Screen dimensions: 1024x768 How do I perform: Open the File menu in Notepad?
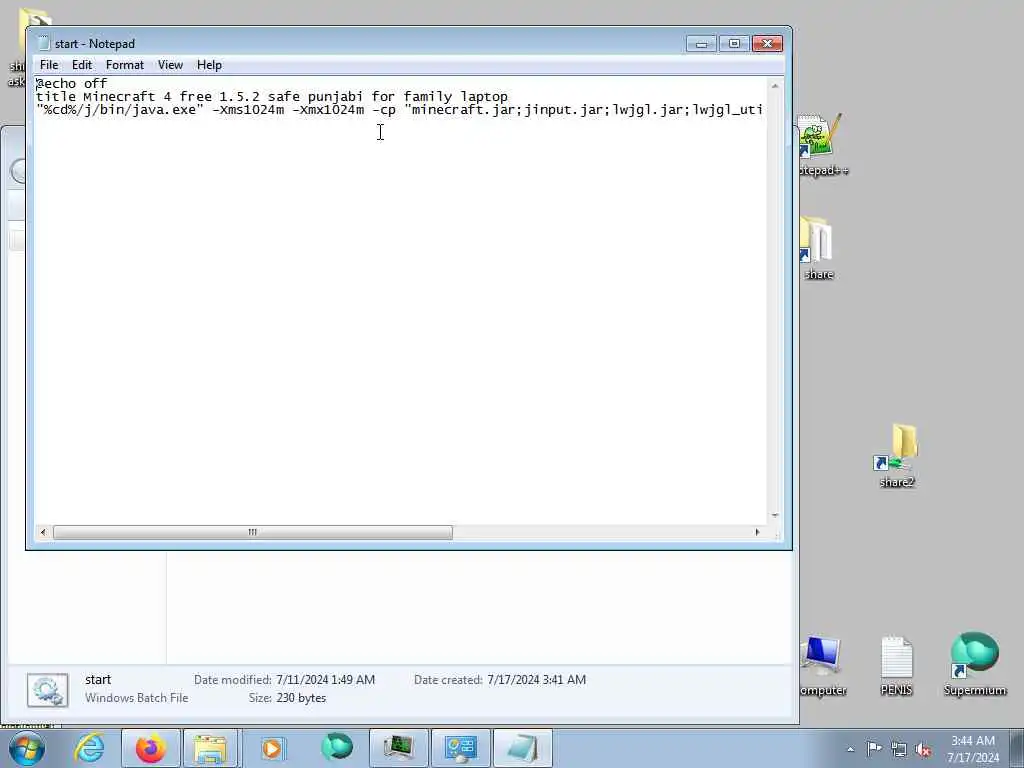[x=49, y=65]
